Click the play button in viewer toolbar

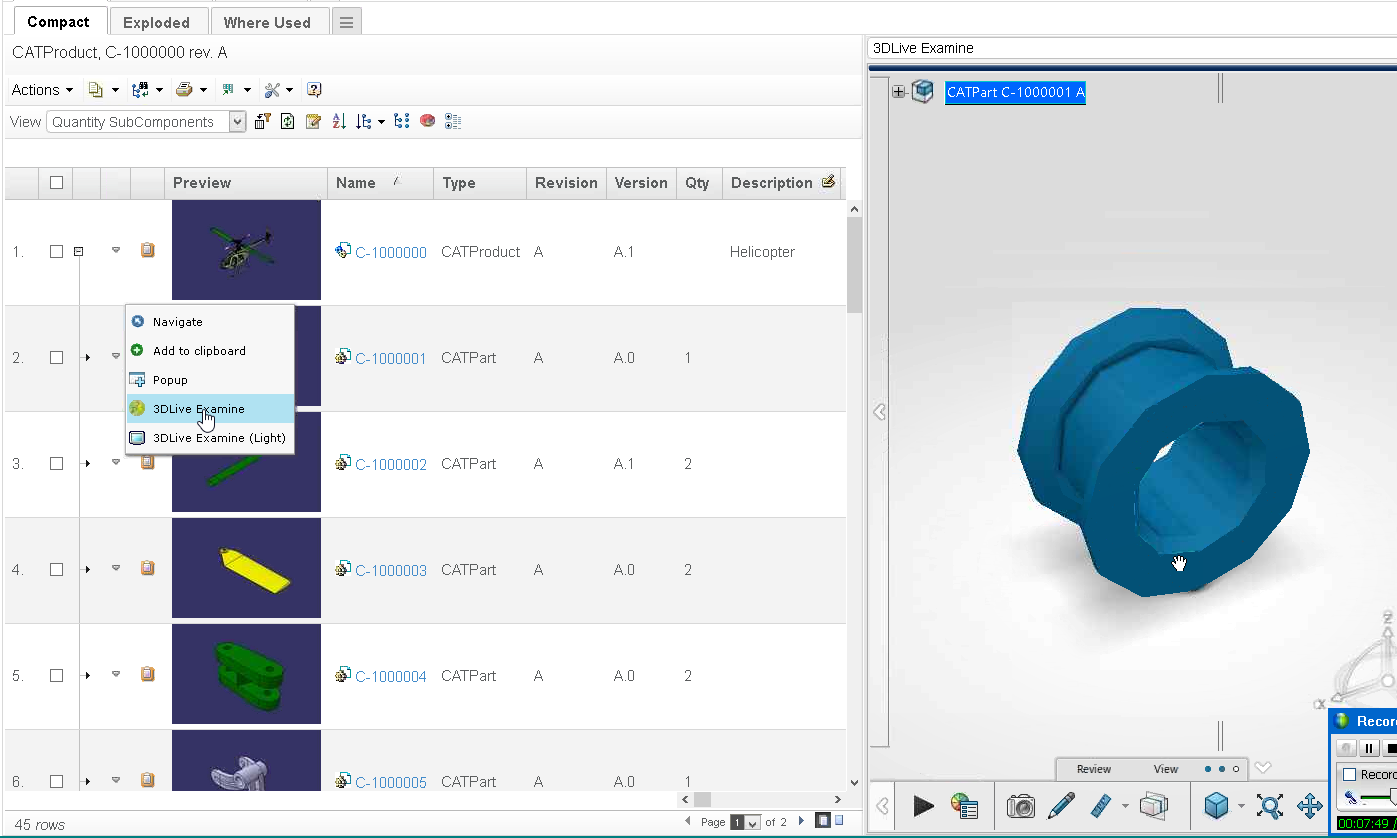point(923,805)
